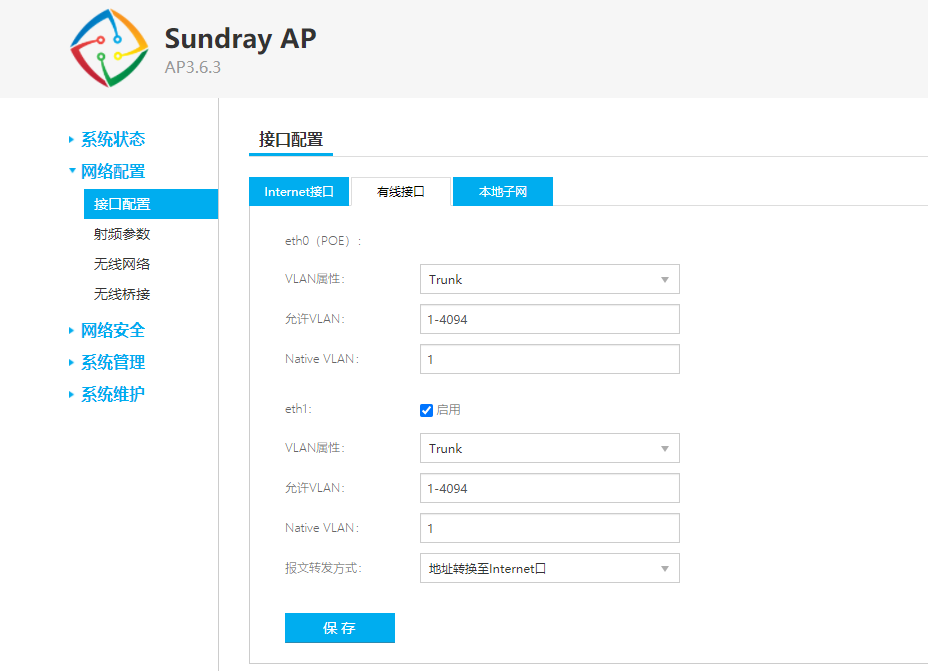Open the eth0 VLAN属性 dropdown
The height and width of the screenshot is (671, 928).
[549, 279]
